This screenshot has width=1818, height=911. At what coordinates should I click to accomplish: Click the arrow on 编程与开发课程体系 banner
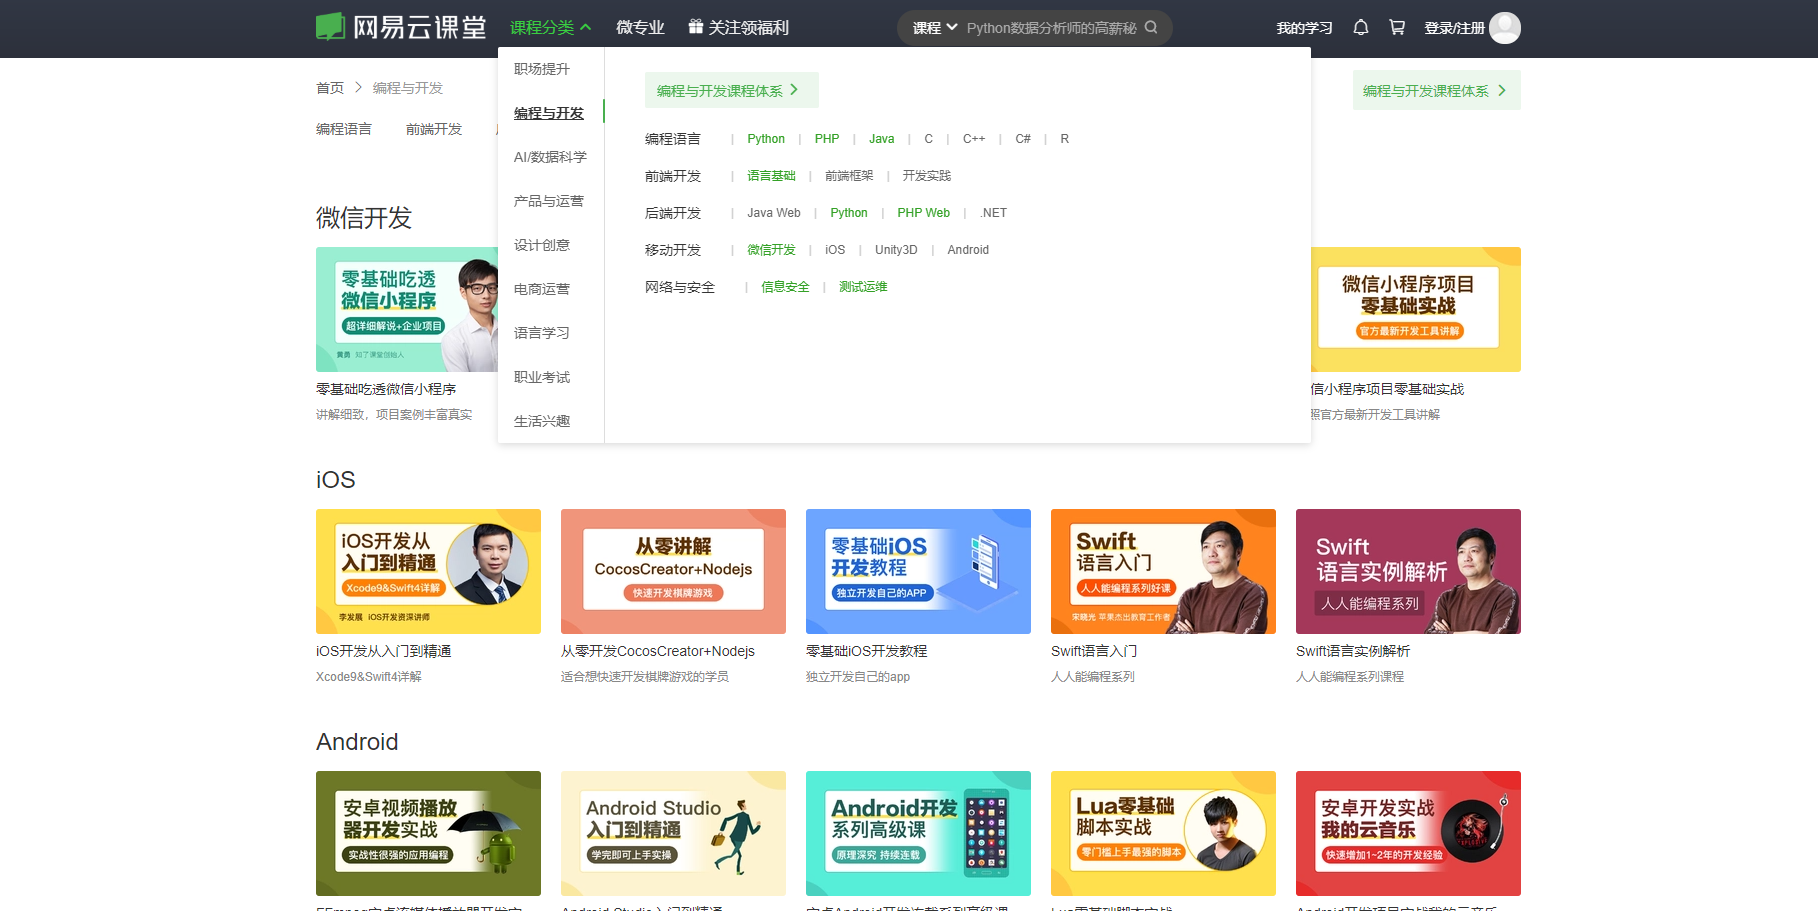pyautogui.click(x=1501, y=89)
